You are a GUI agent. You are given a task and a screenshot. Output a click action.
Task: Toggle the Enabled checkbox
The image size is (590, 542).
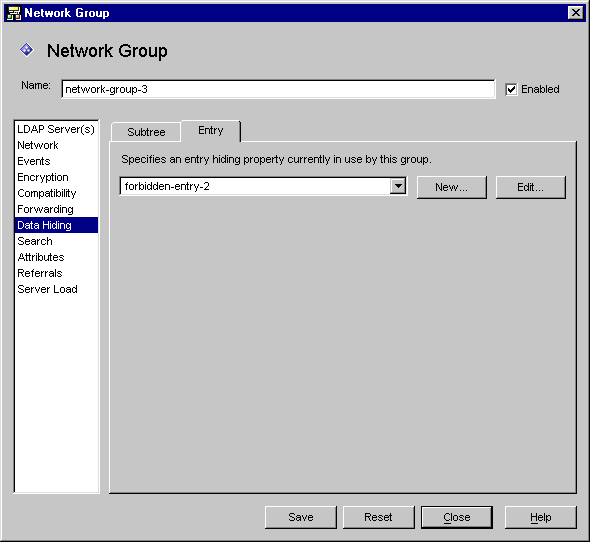(x=511, y=90)
